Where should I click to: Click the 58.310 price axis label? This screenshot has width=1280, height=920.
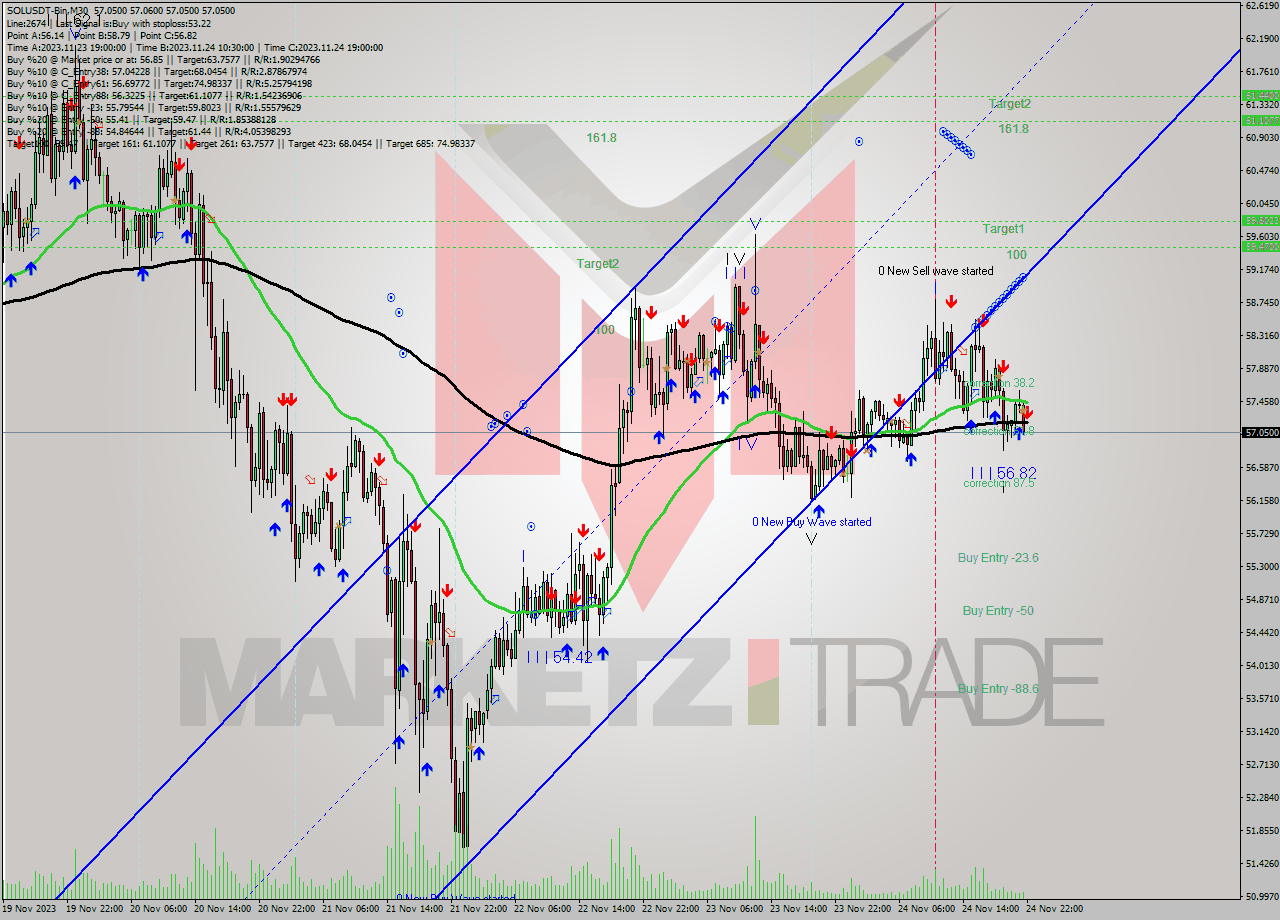[1260, 336]
